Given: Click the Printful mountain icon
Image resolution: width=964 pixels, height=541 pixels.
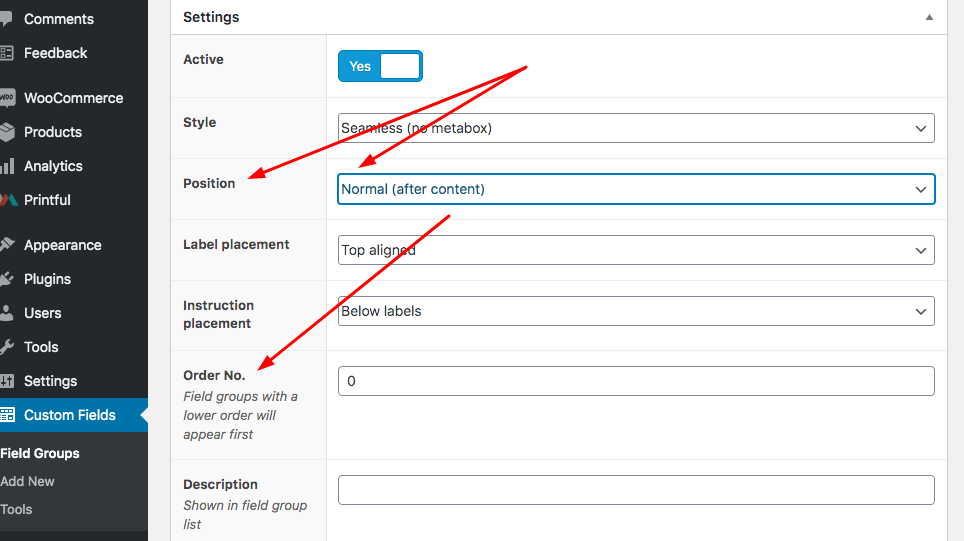Looking at the screenshot, I should pos(6,200).
